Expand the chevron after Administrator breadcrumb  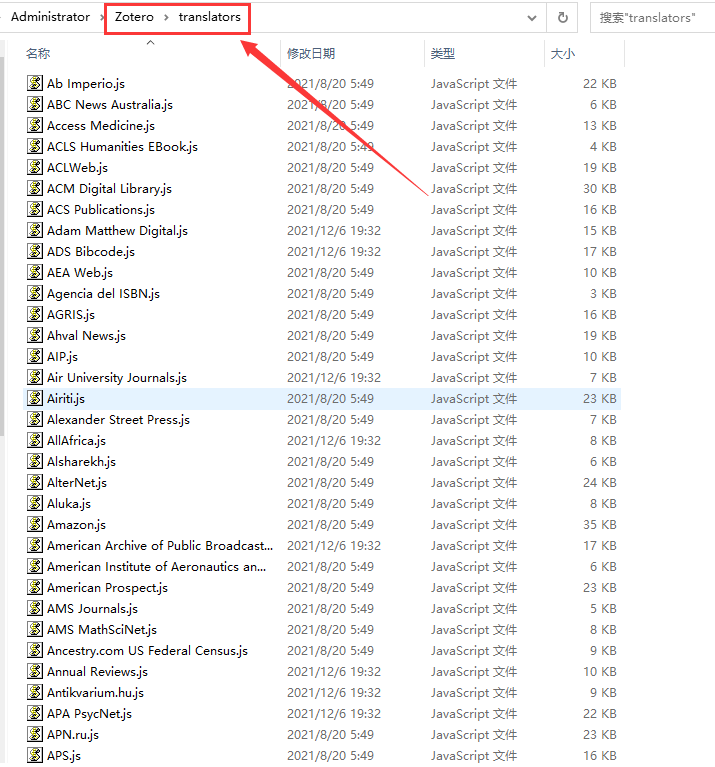102,18
